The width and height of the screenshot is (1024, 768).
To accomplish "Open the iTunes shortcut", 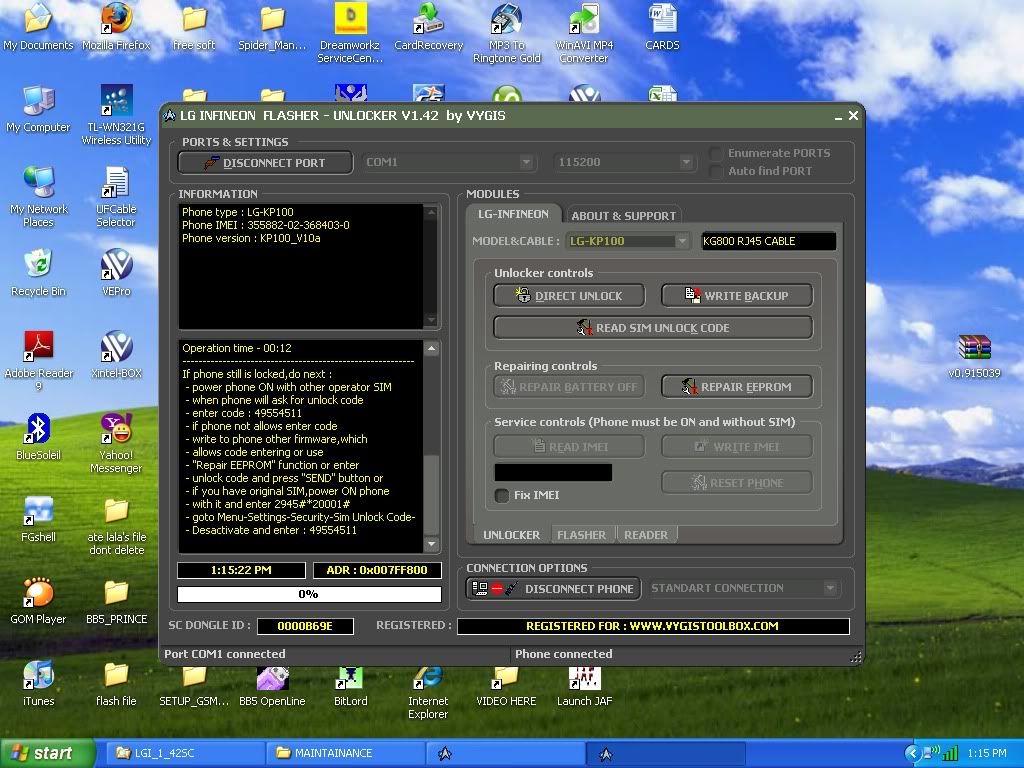I will pyautogui.click(x=38, y=682).
